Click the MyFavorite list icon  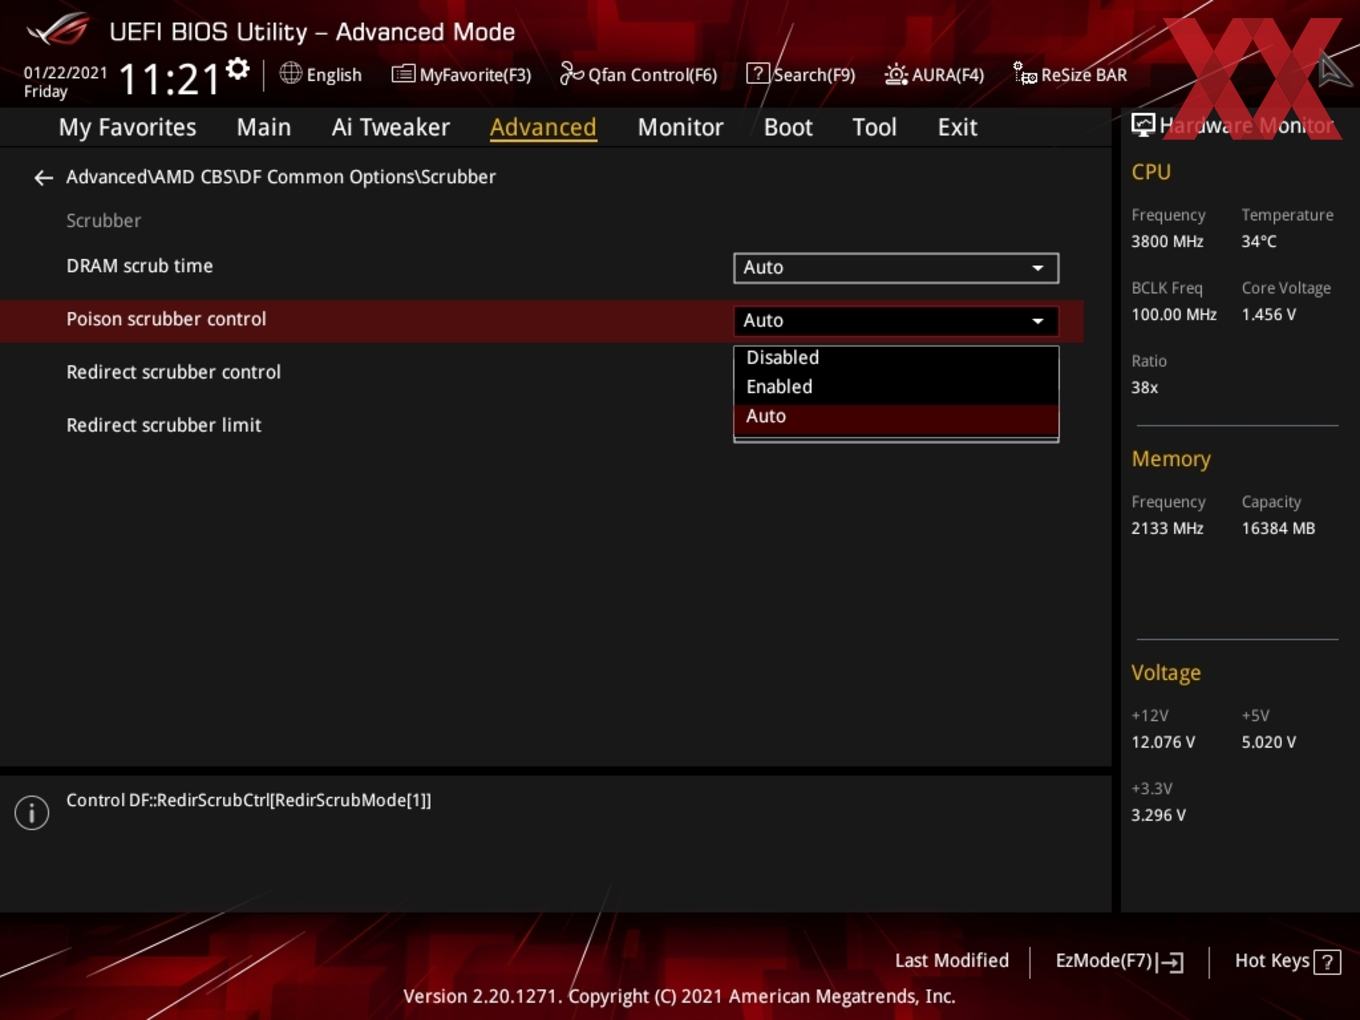pos(403,74)
